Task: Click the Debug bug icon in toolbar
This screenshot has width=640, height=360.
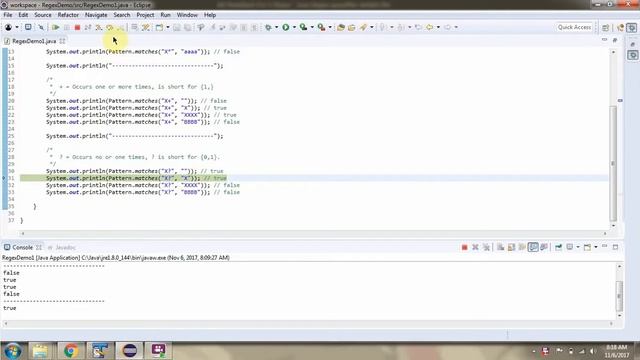Action: (268, 27)
